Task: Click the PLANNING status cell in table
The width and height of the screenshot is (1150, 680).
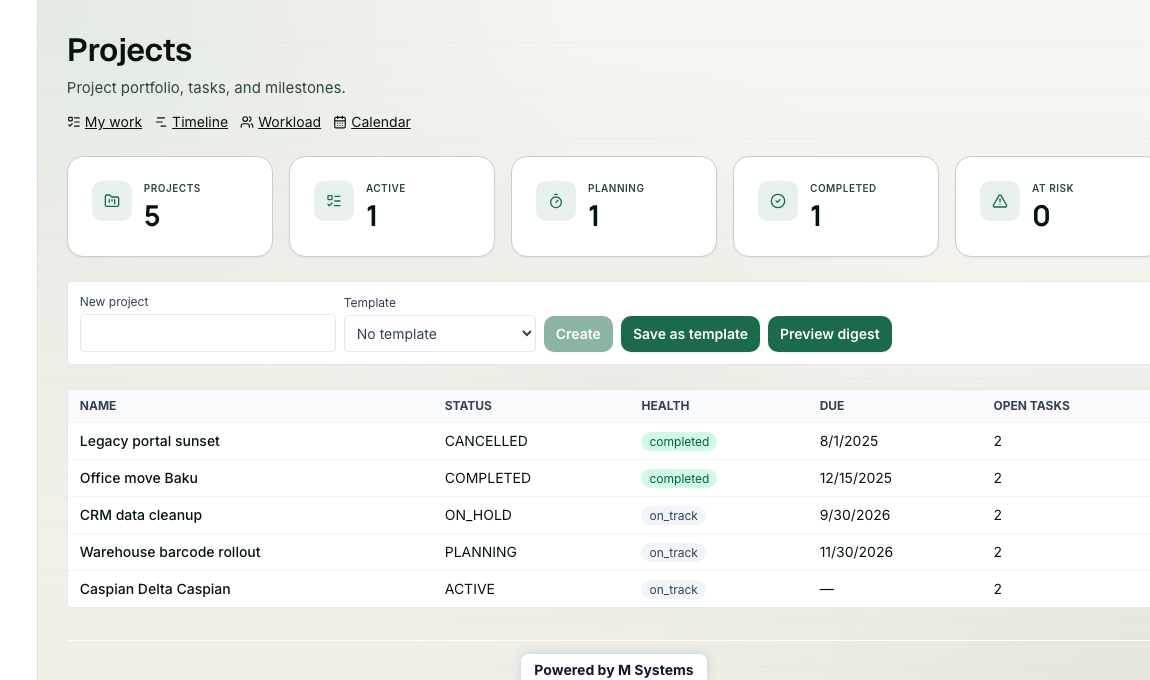Action: click(x=480, y=552)
